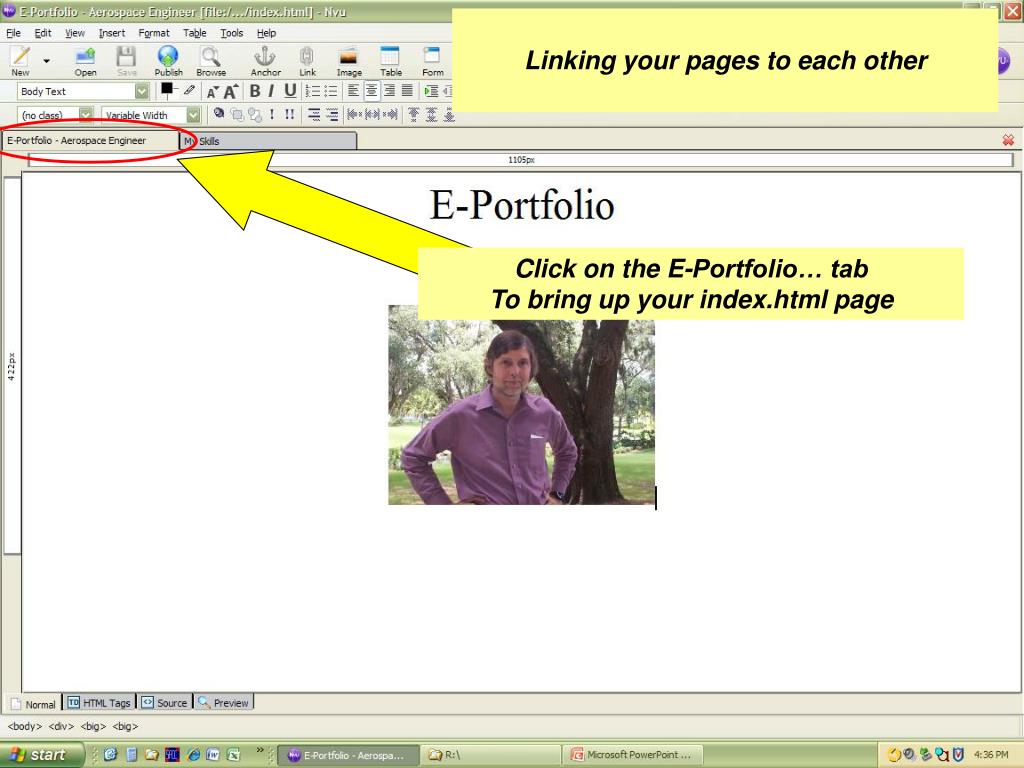1024x768 pixels.
Task: Open the Edit menu
Action: 43,33
